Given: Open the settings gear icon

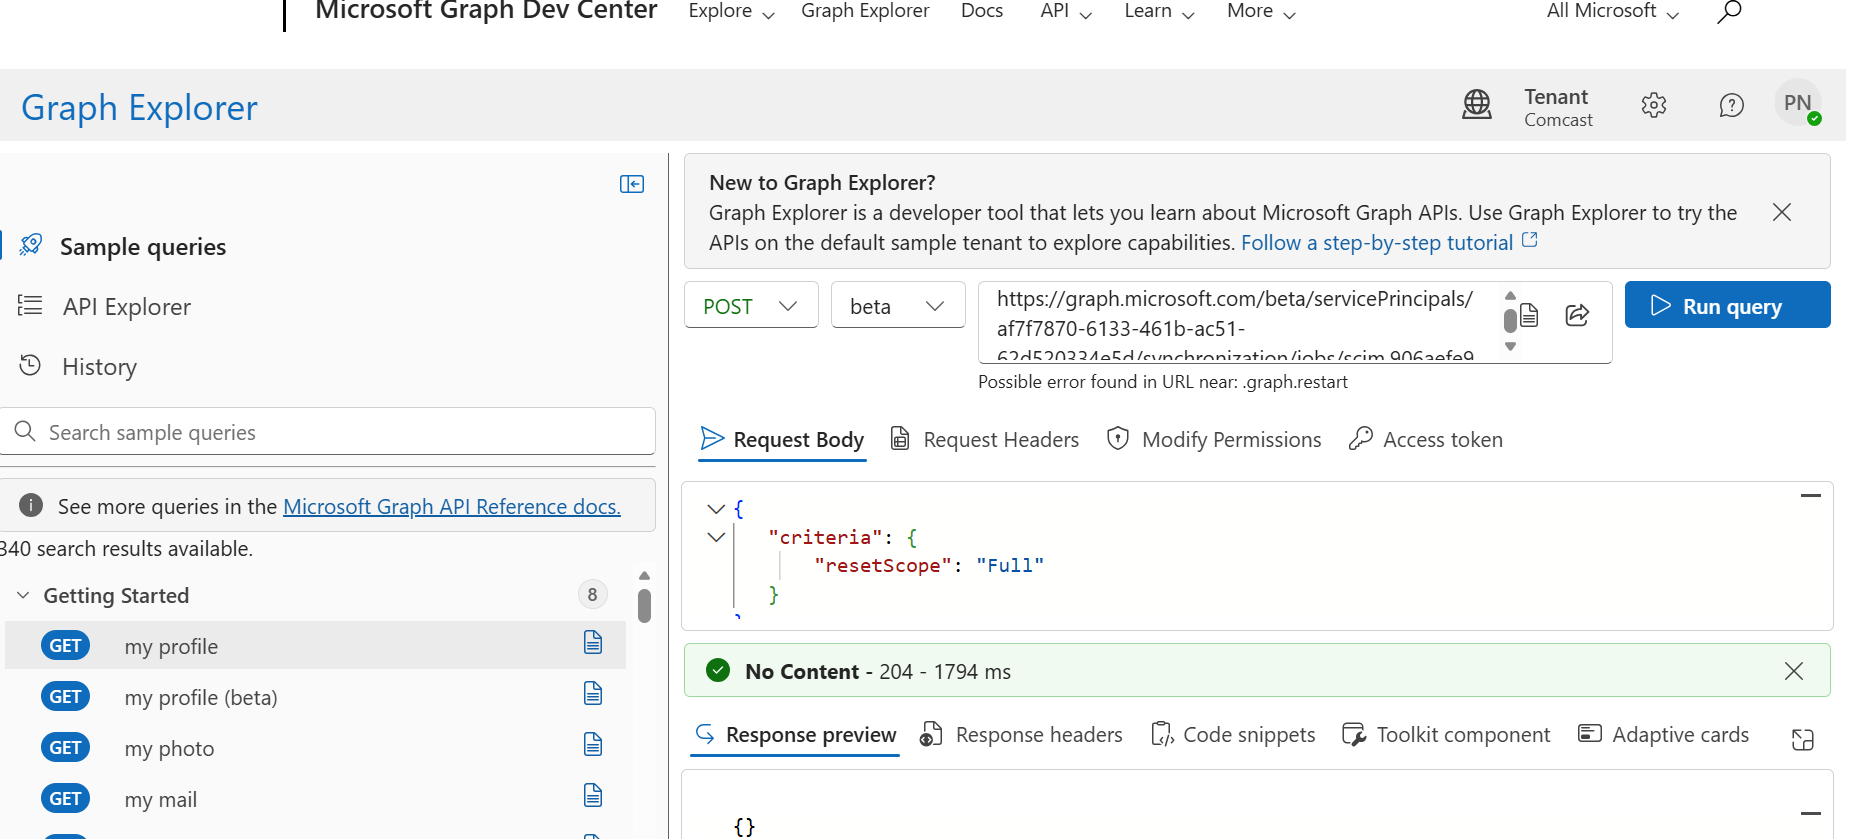Looking at the screenshot, I should pyautogui.click(x=1654, y=105).
